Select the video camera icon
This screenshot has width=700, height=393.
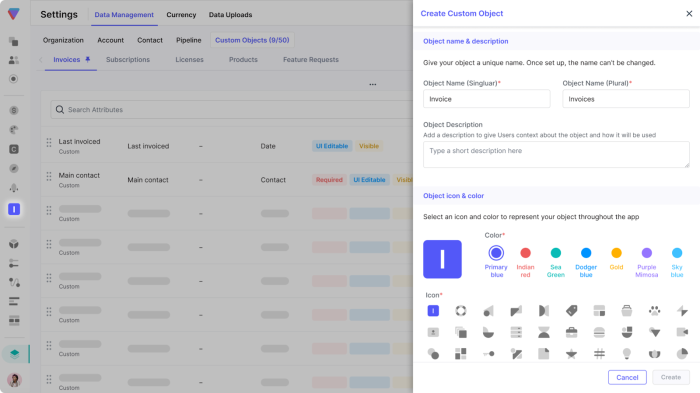point(682,332)
